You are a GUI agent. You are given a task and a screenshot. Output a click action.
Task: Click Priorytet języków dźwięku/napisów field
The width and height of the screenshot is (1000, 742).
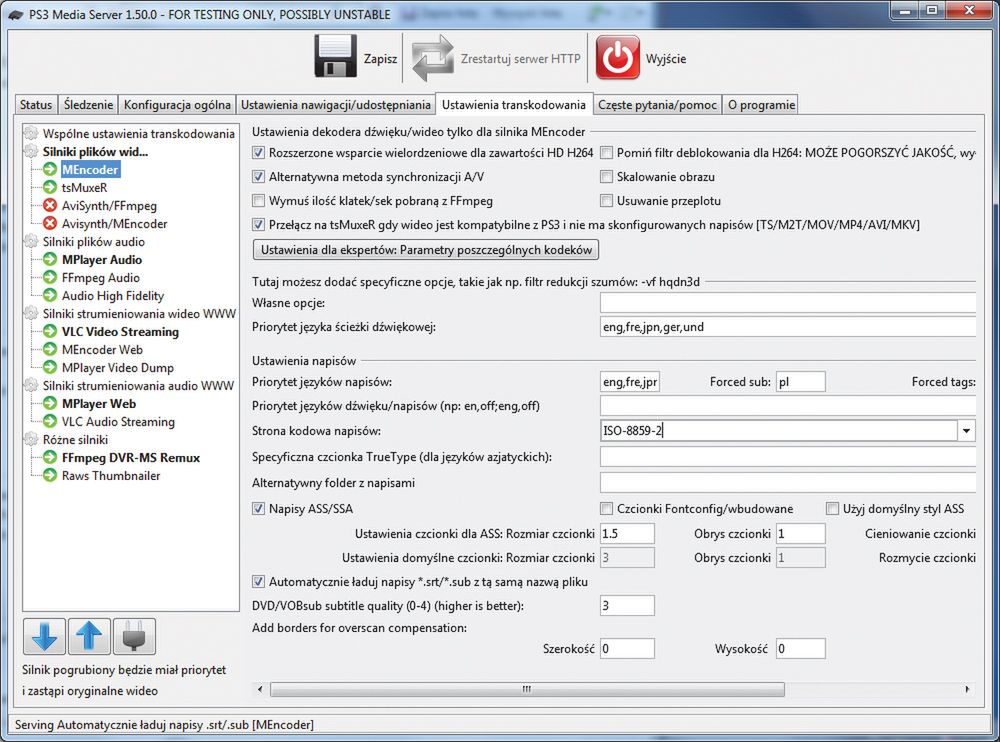(x=788, y=406)
